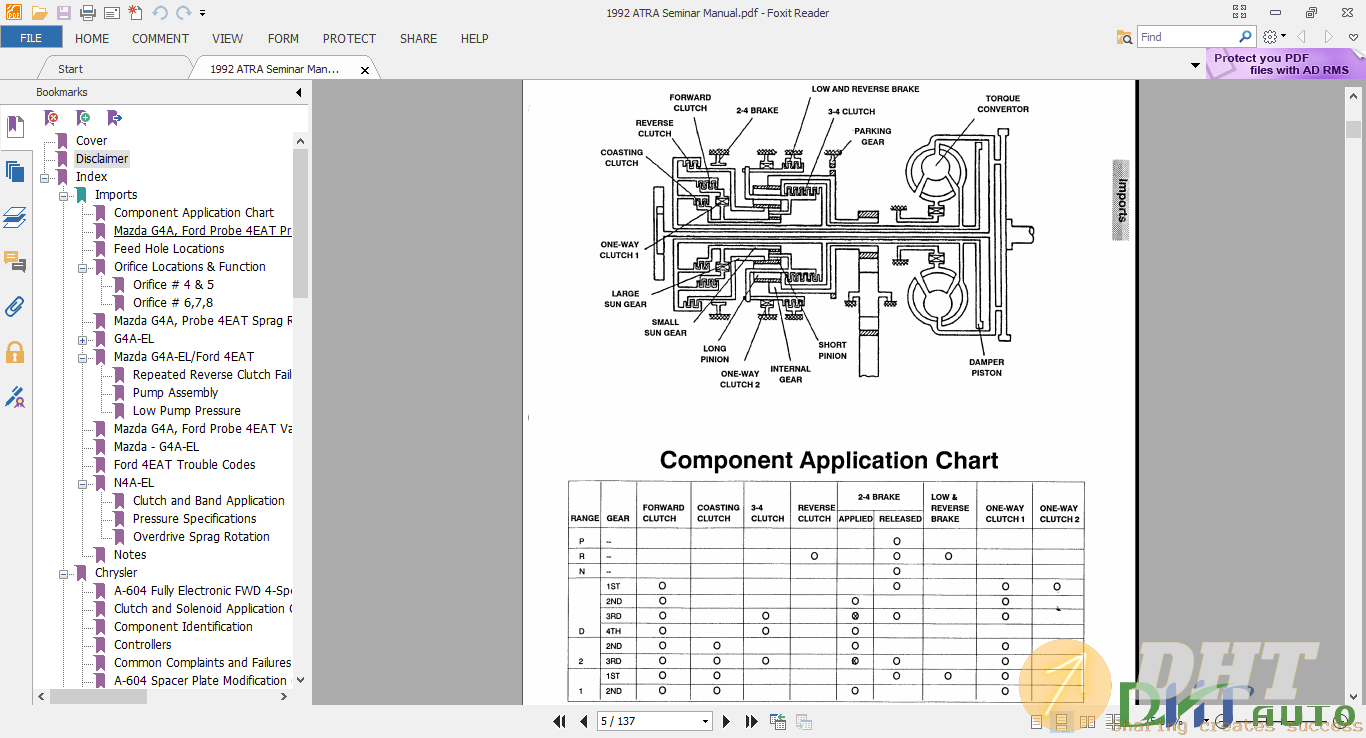Open the document tab list dropdown arrow
This screenshot has height=738, width=1366.
[1195, 66]
